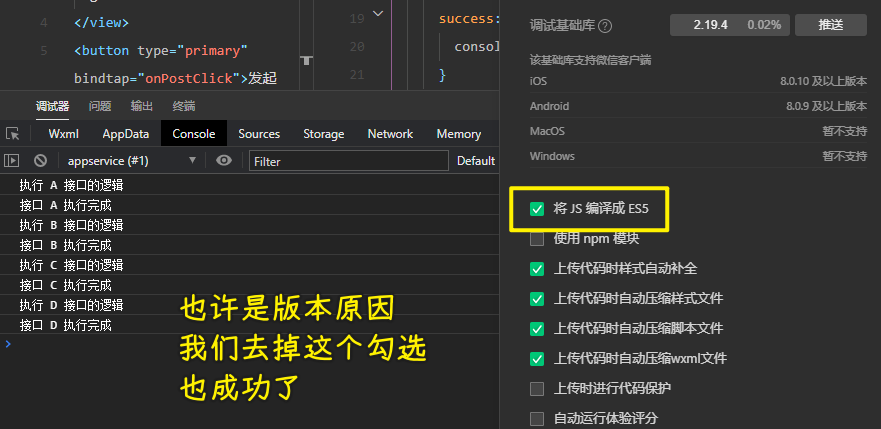Click the Windows 暂不支持 row
The height and width of the screenshot is (429, 881).
(x=698, y=156)
